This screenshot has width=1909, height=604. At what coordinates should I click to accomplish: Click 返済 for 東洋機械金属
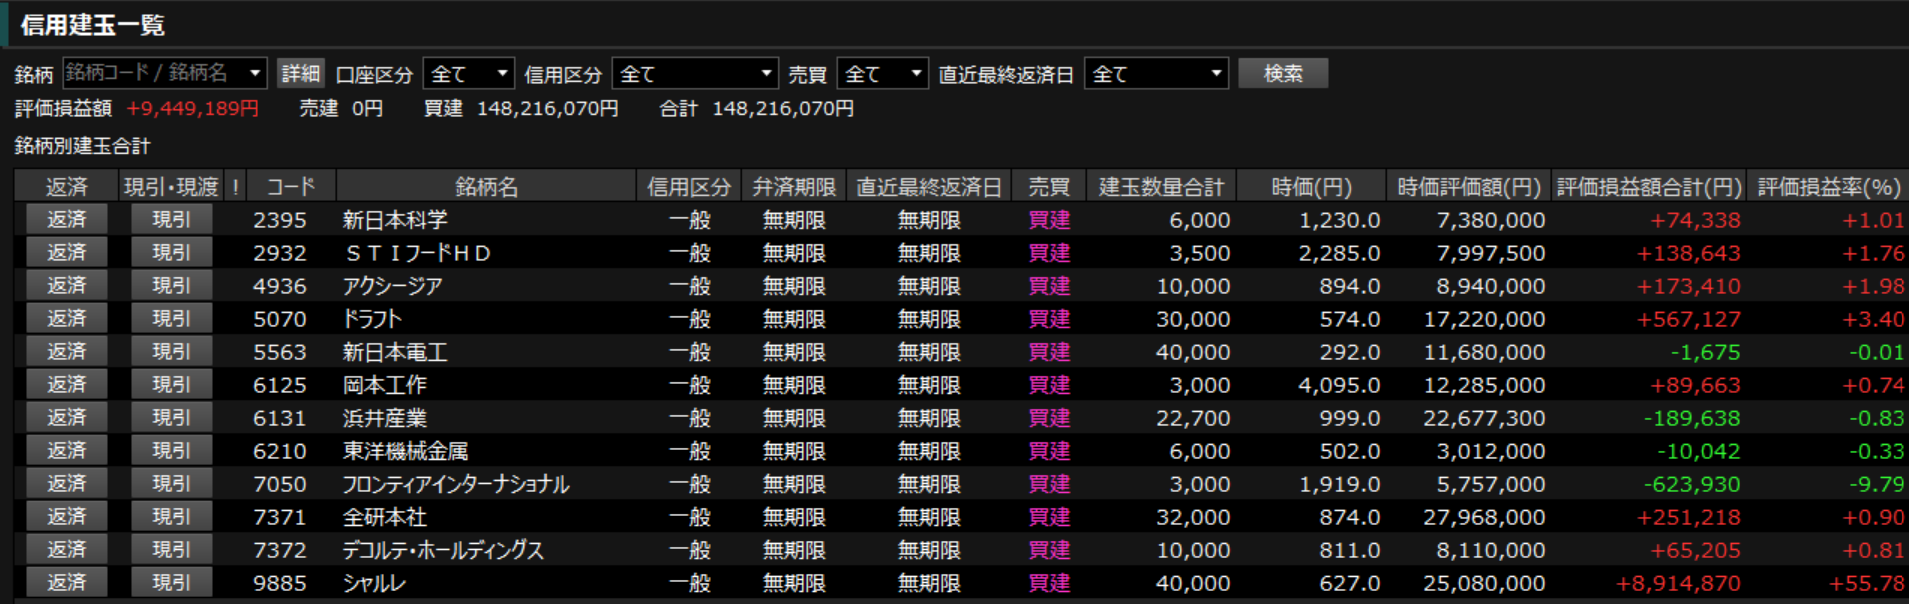(66, 450)
